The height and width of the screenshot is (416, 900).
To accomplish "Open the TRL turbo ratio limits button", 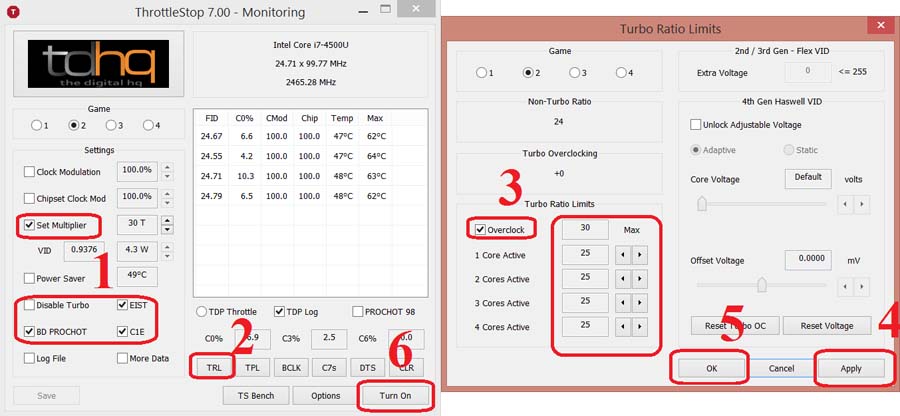I will pos(212,367).
